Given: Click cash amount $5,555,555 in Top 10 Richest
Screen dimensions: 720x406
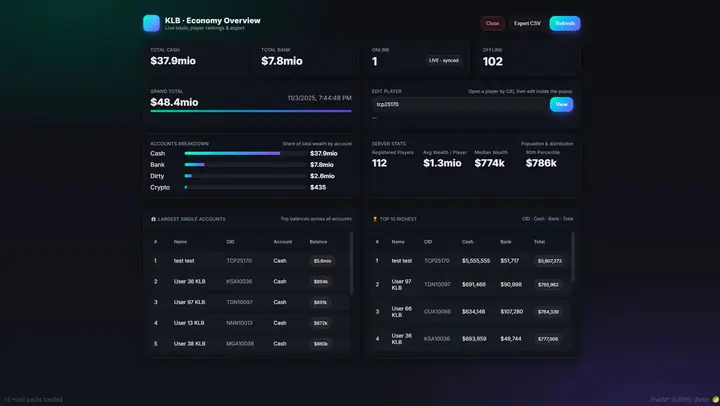Looking at the screenshot, I should click(x=476, y=261).
